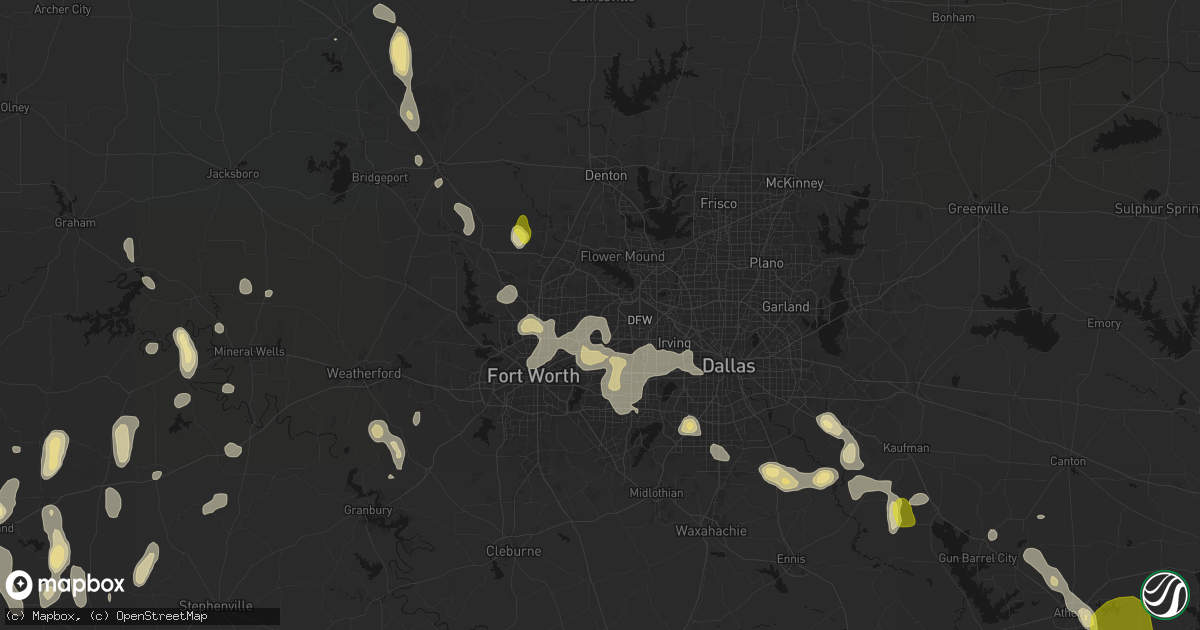Viewport: 1200px width, 630px height.
Task: Click the Archer City label
Action: pyautogui.click(x=62, y=9)
